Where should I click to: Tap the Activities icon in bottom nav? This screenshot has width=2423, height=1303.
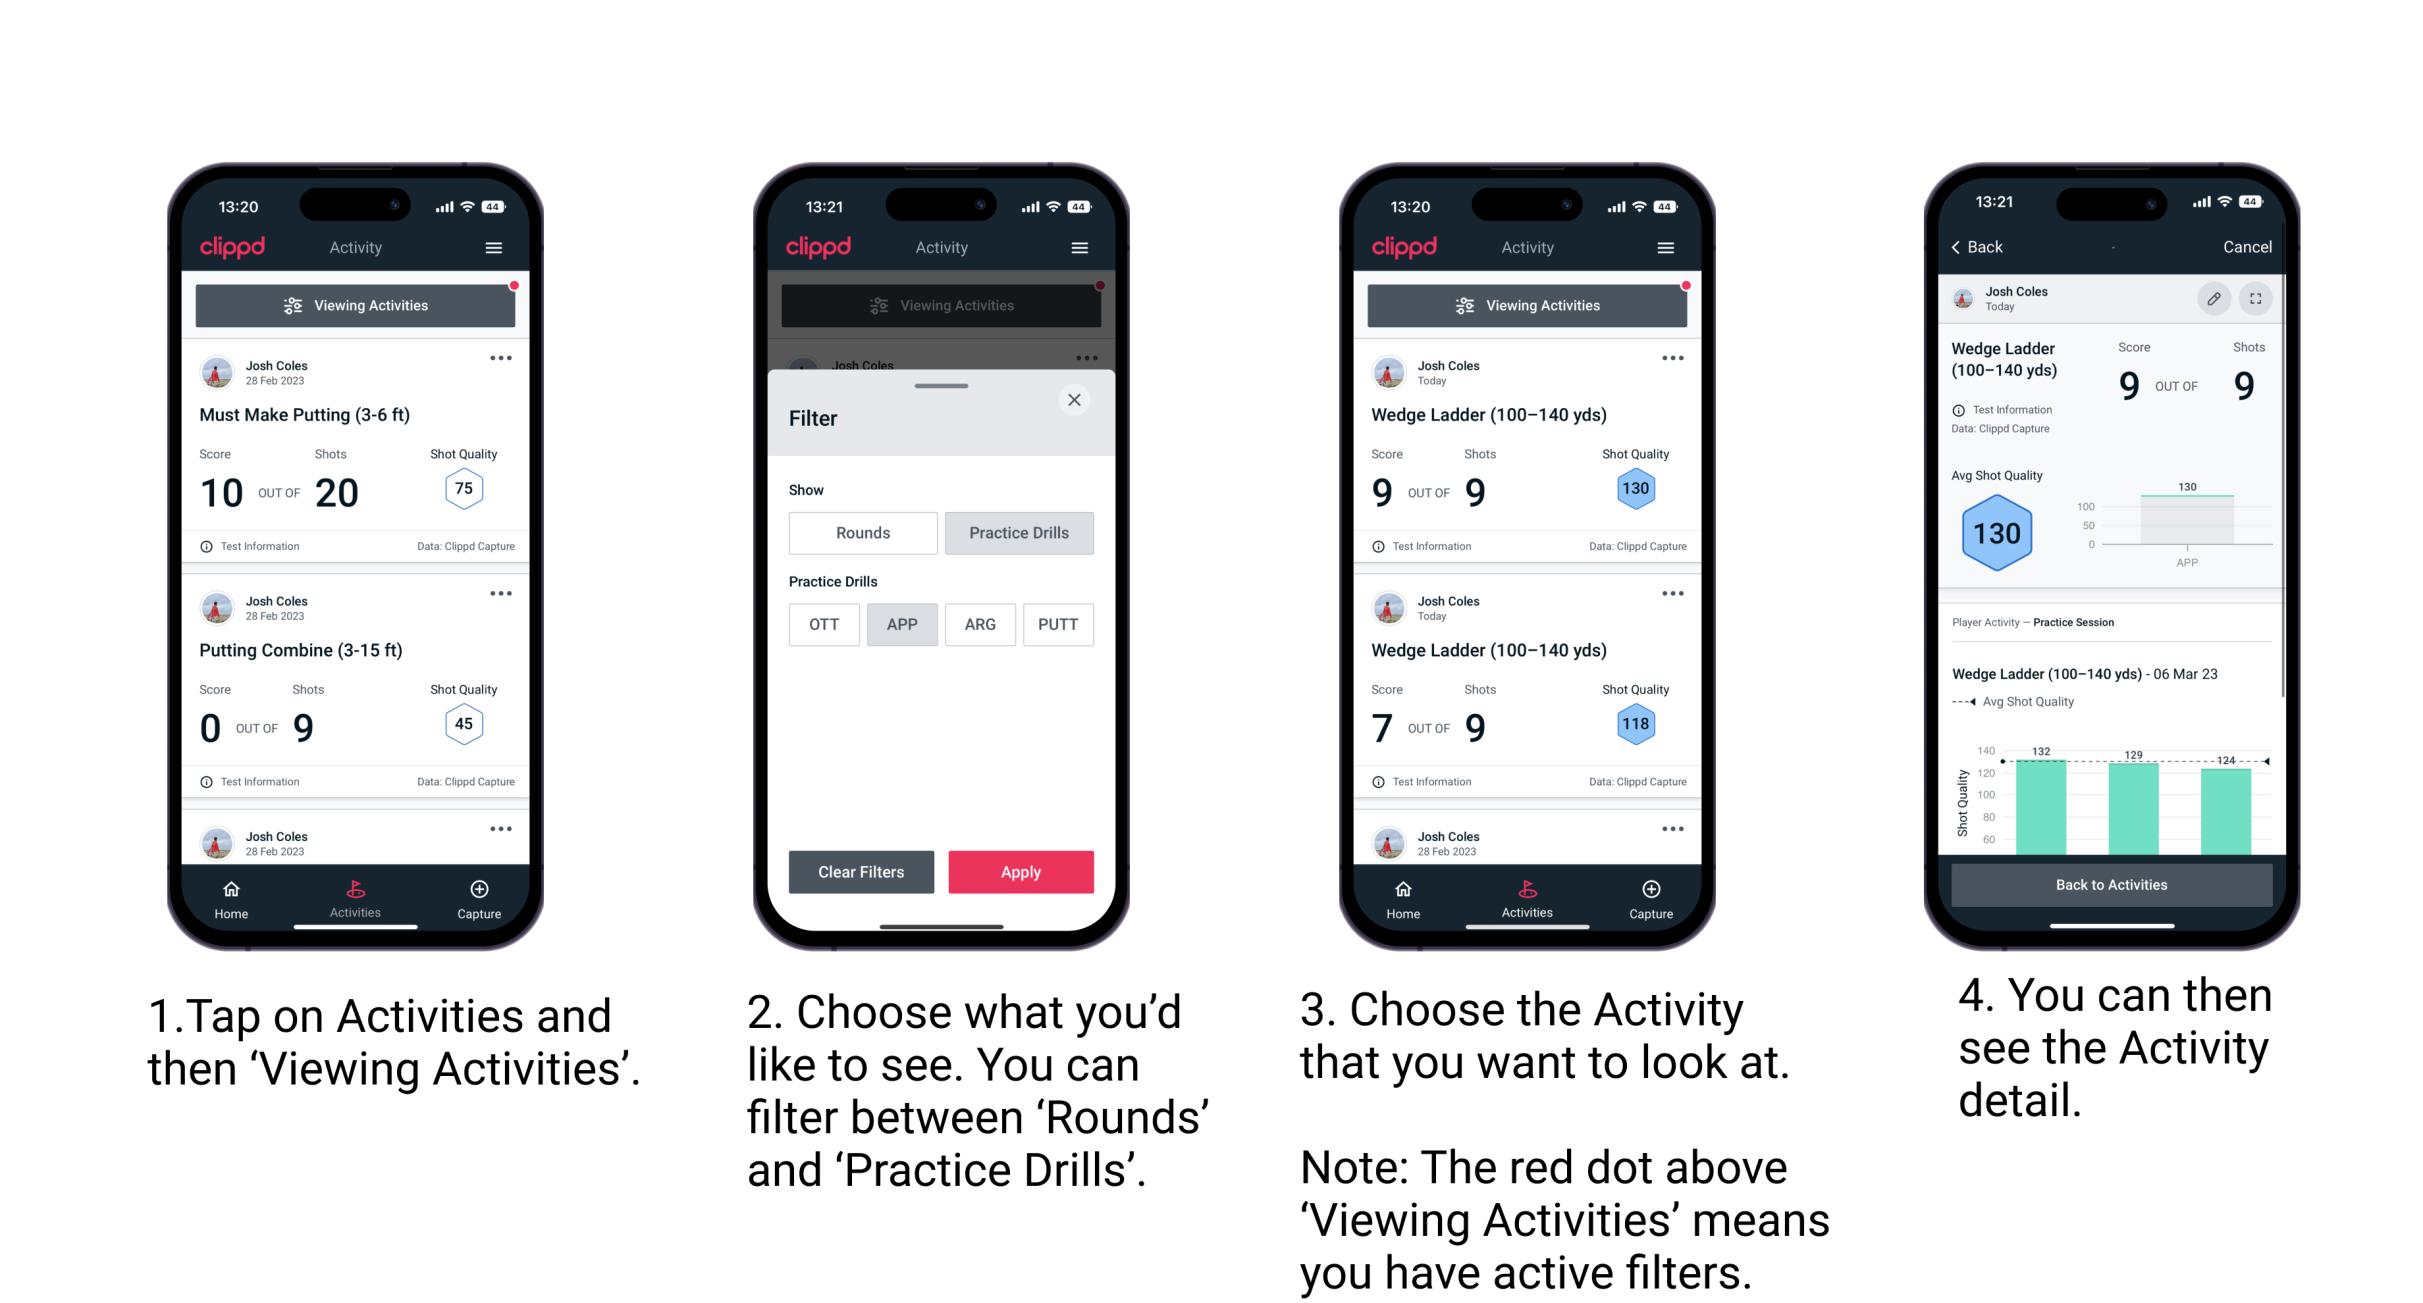355,894
